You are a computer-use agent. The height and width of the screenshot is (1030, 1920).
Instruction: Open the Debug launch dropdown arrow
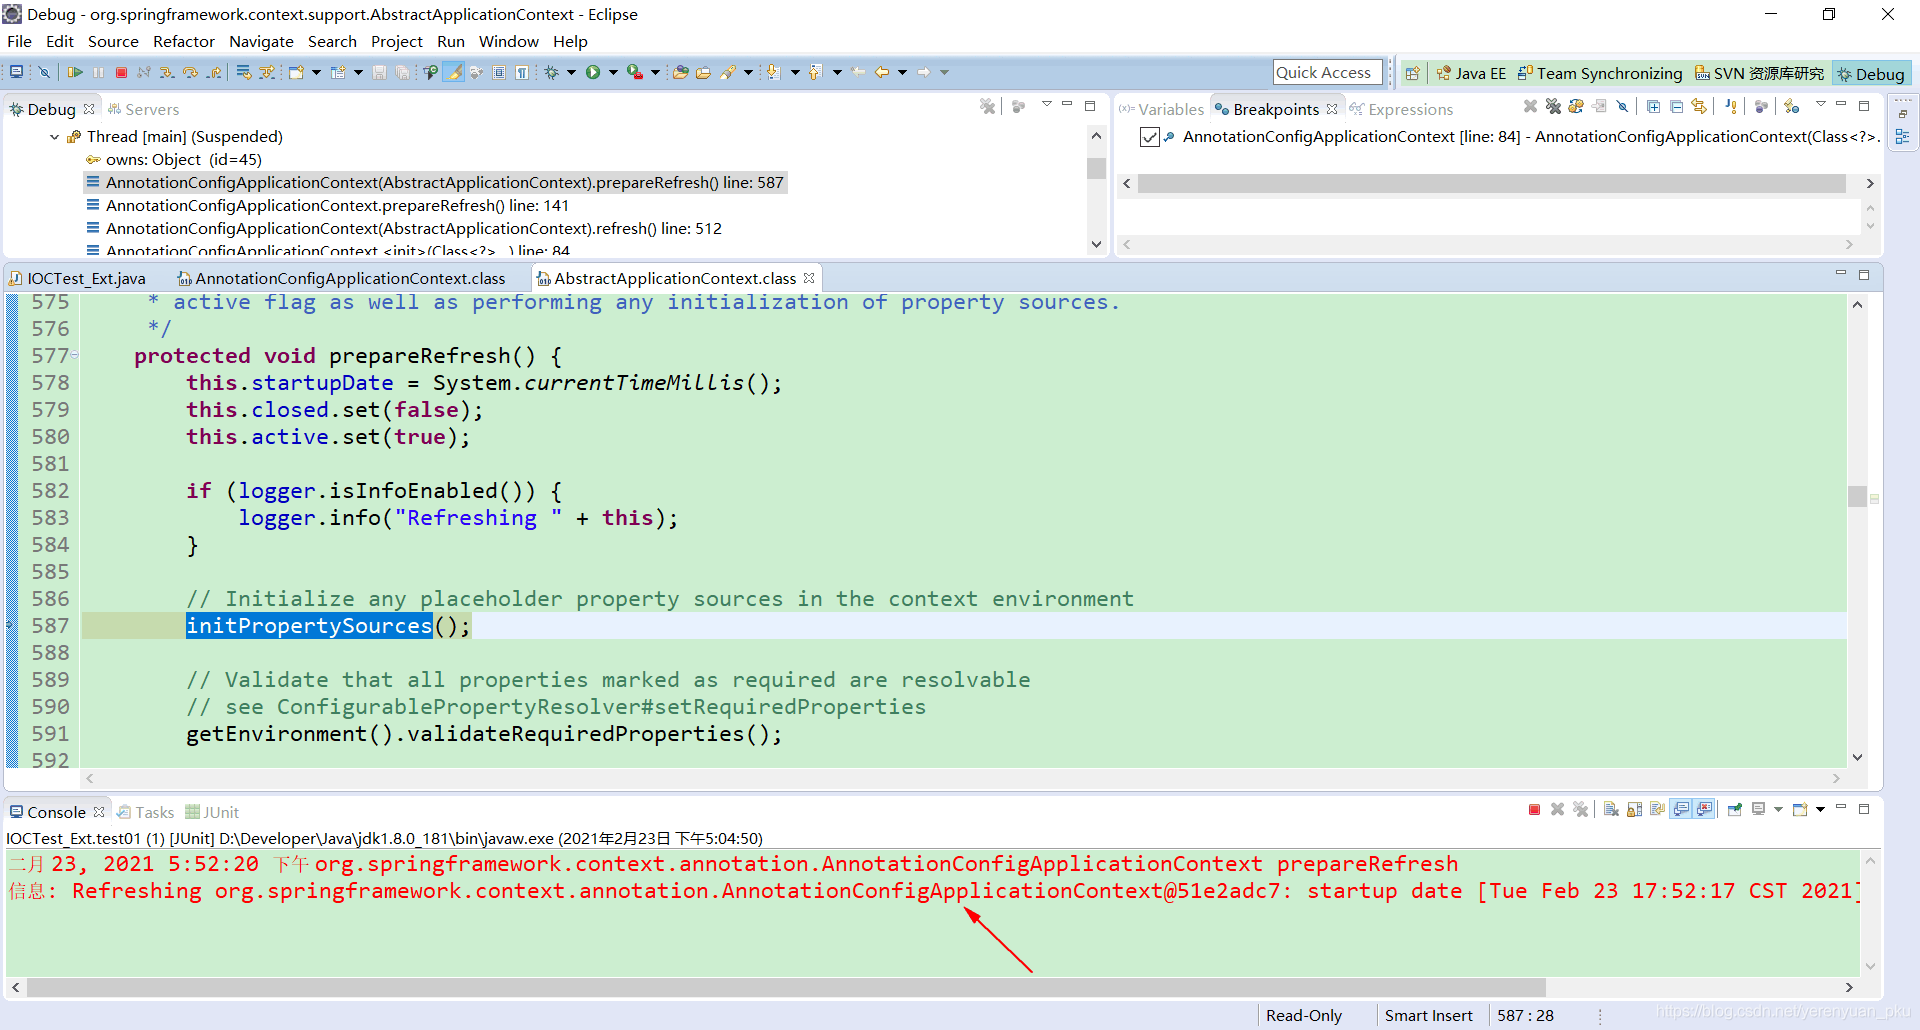click(x=571, y=72)
